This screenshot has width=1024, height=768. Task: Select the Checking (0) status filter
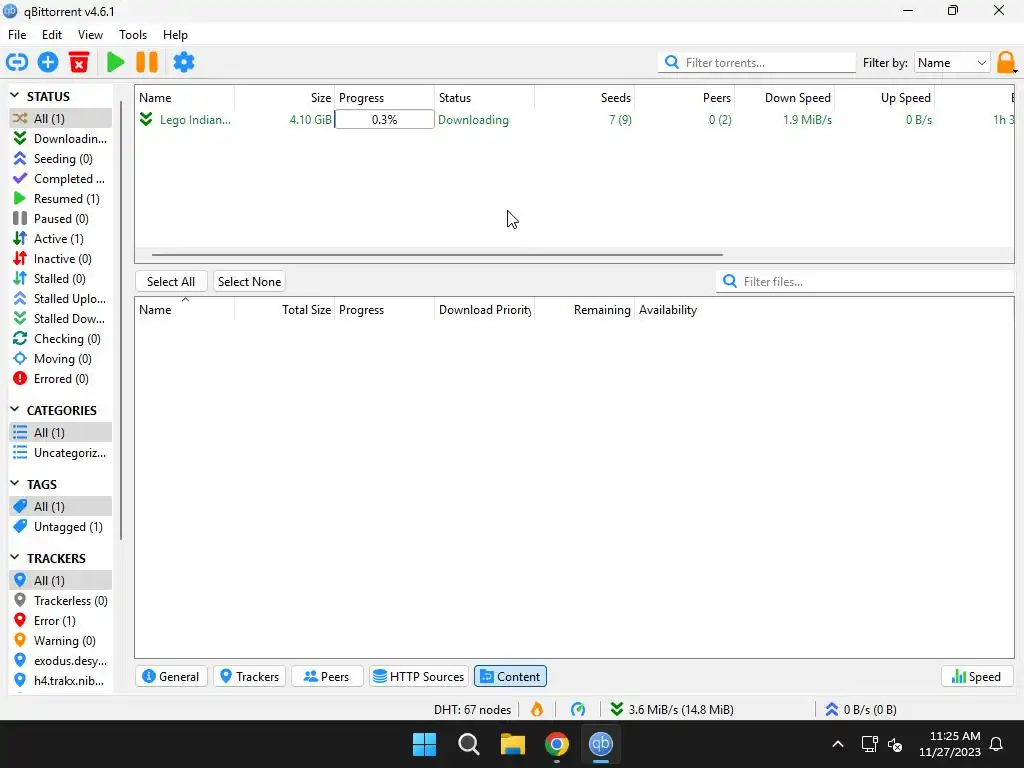(61, 339)
